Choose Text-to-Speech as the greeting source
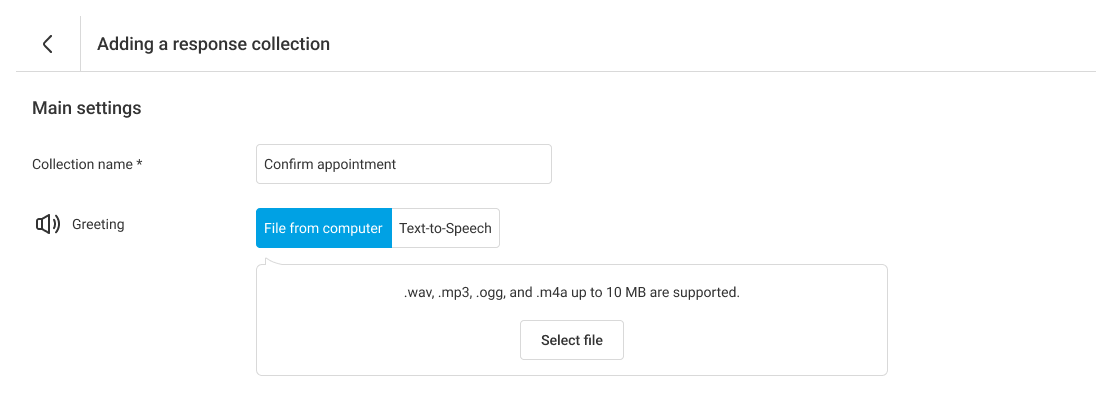 (x=445, y=228)
